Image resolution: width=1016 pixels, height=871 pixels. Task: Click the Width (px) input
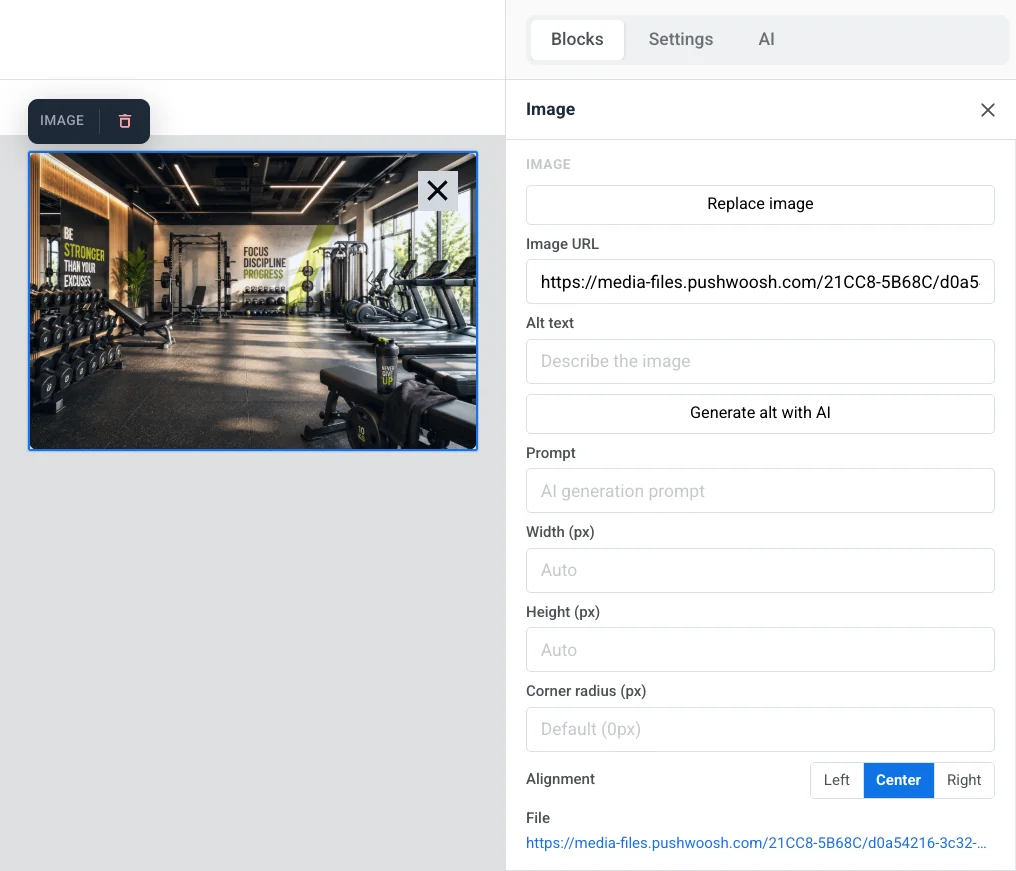pos(760,570)
